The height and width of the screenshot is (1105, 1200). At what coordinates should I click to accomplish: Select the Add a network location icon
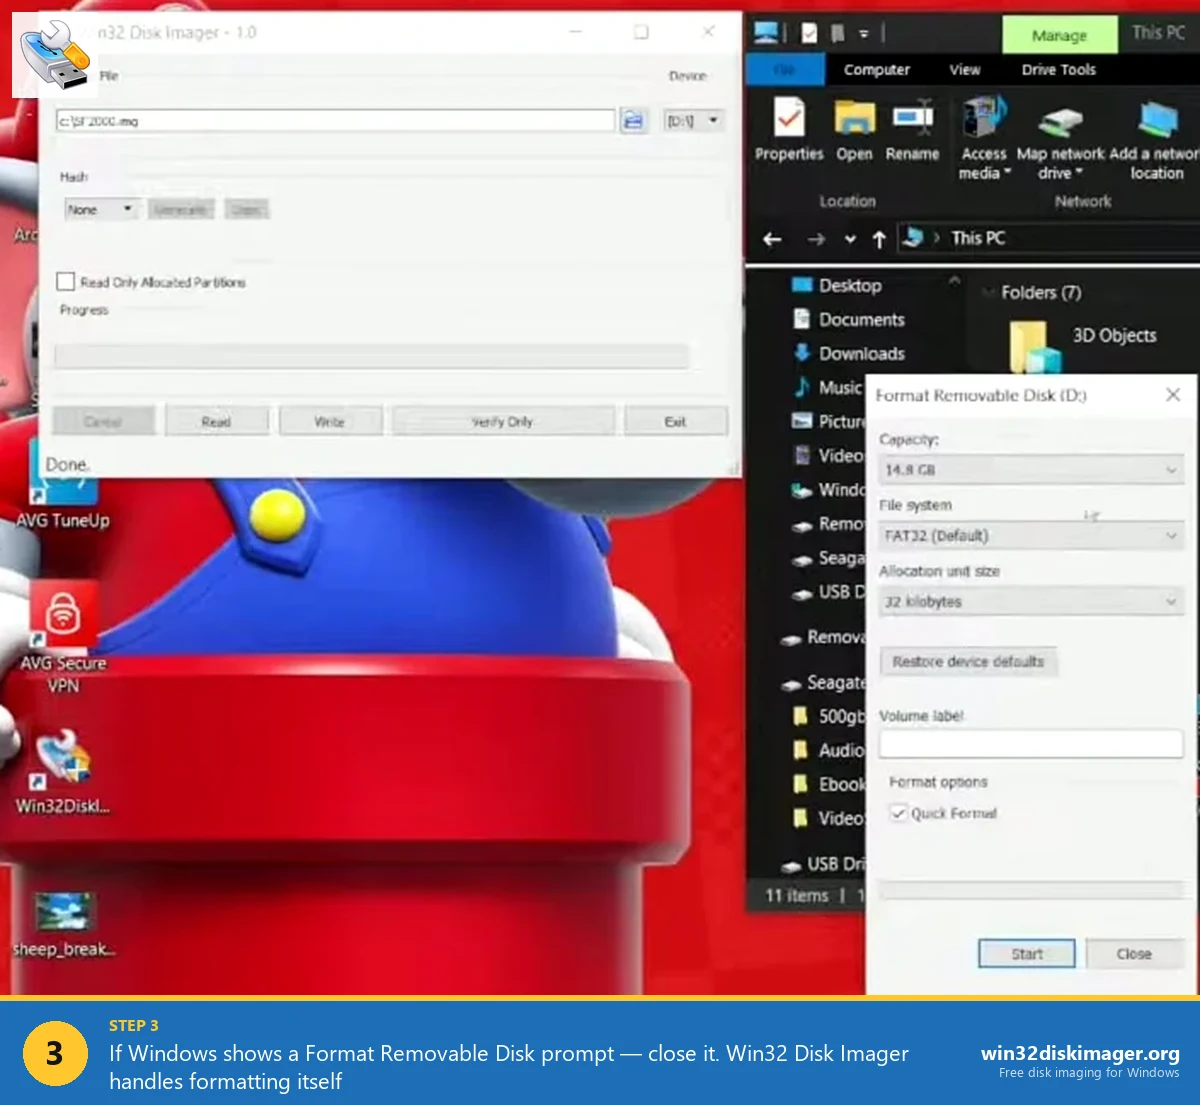1155,128
